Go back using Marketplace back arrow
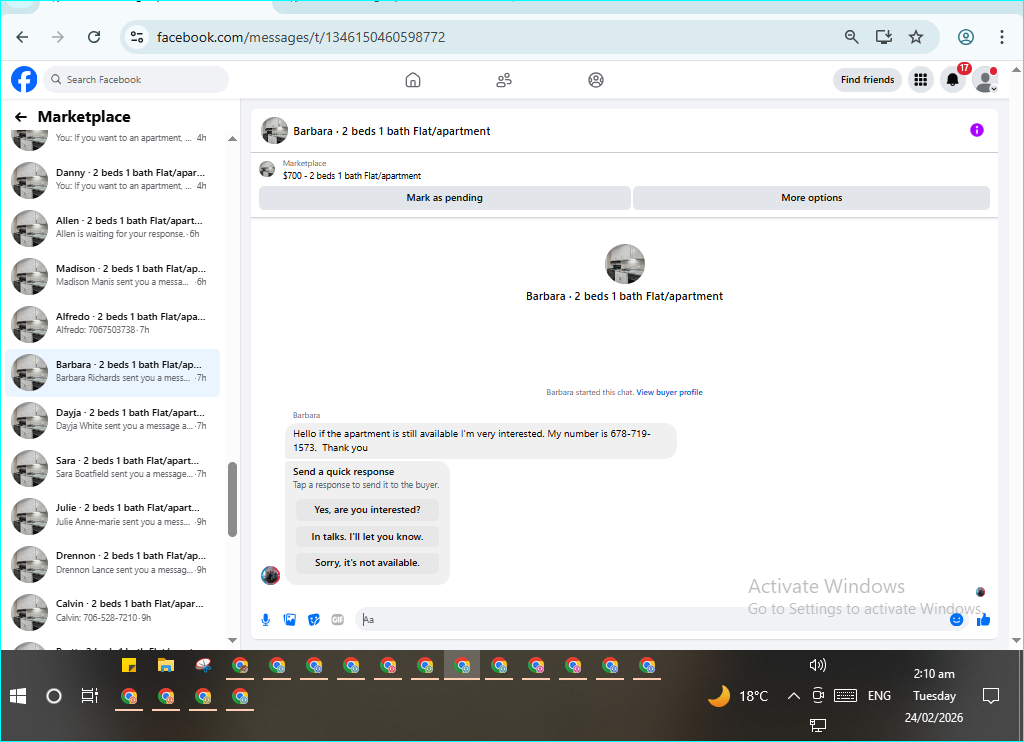1024x742 pixels. click(x=21, y=117)
